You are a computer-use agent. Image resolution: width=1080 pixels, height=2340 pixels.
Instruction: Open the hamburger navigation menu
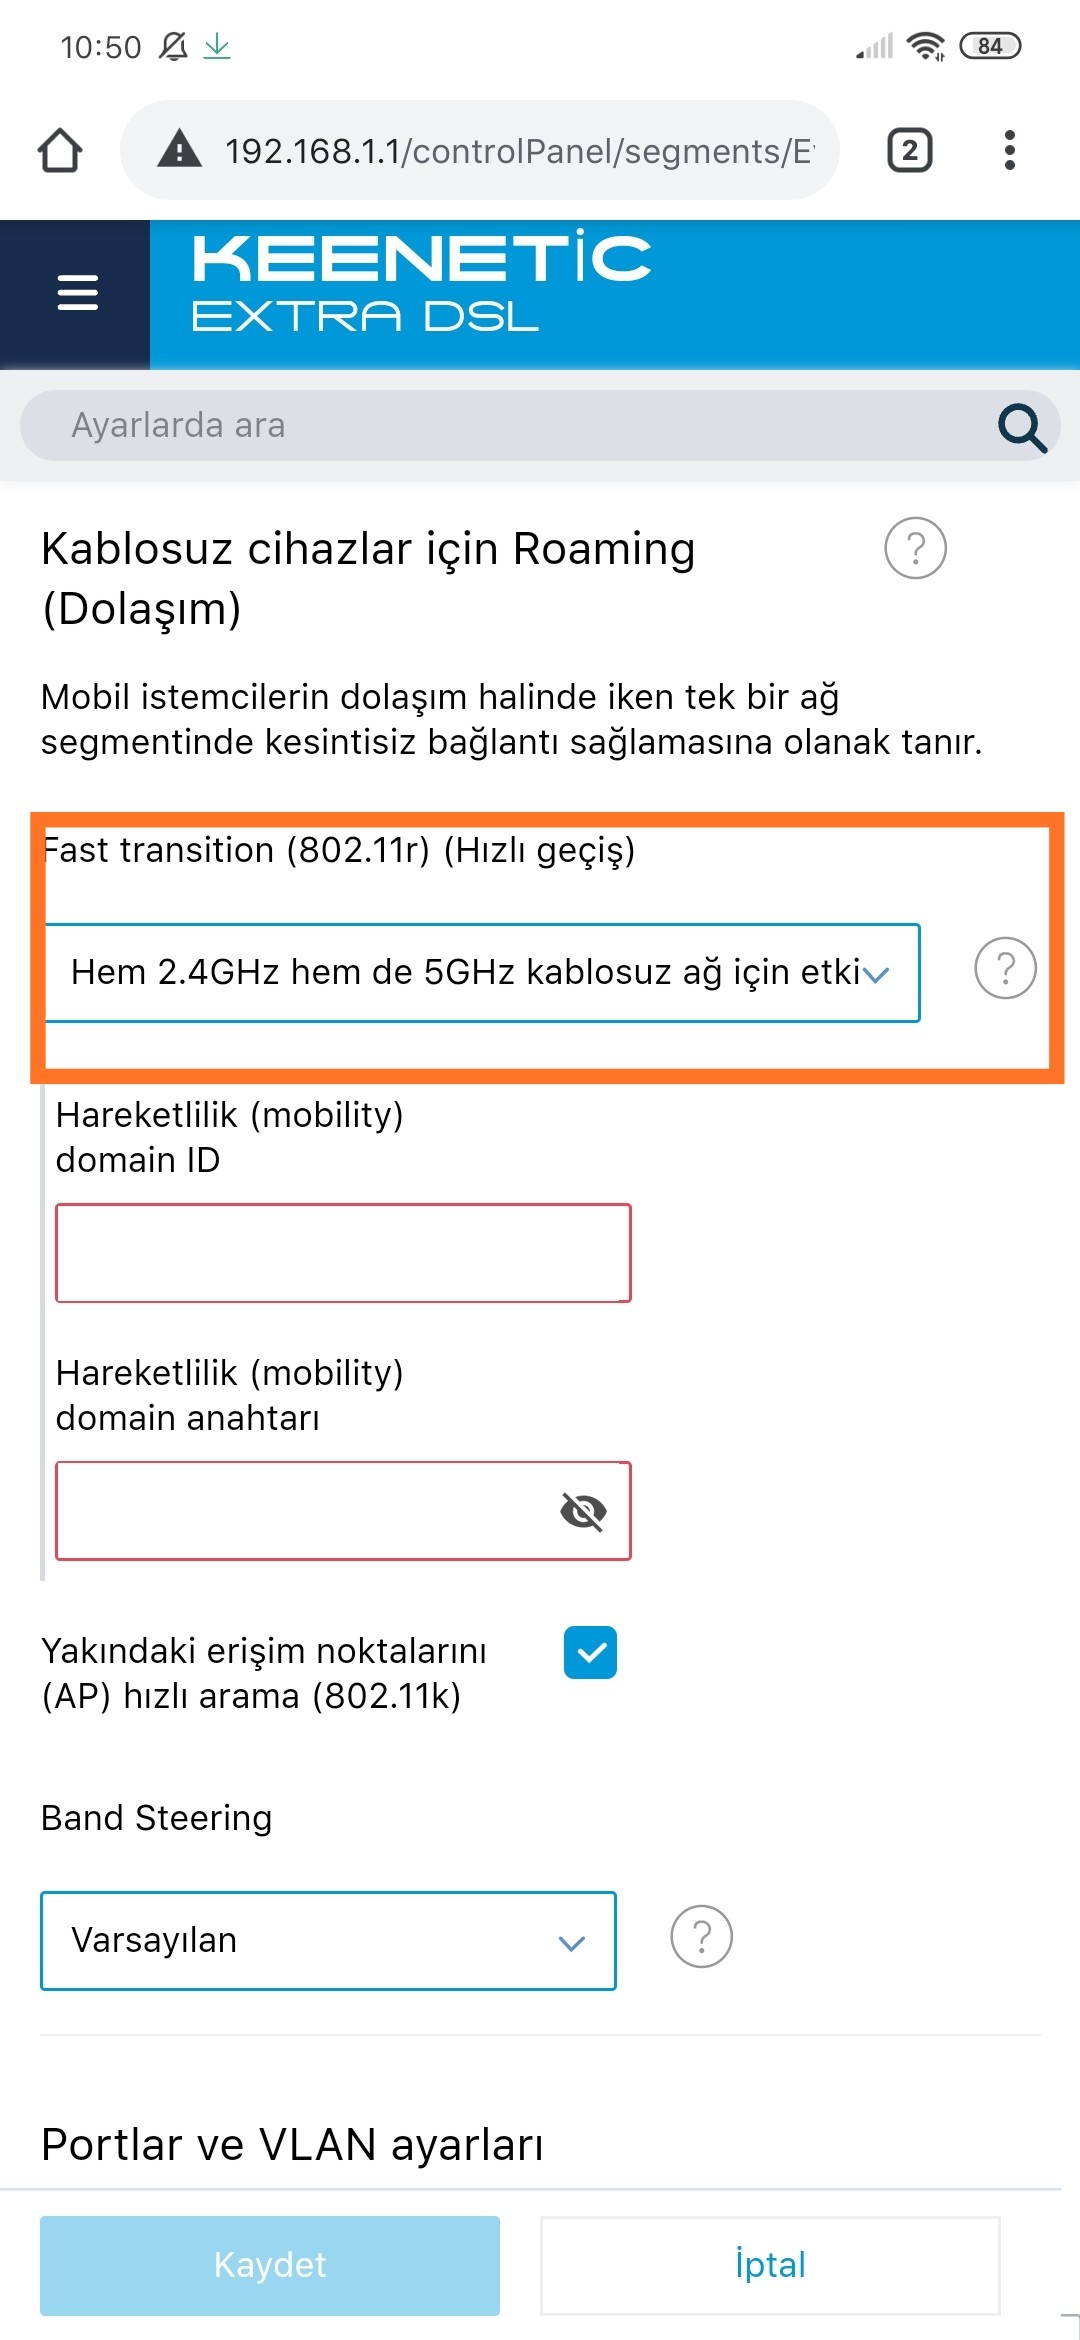click(77, 293)
